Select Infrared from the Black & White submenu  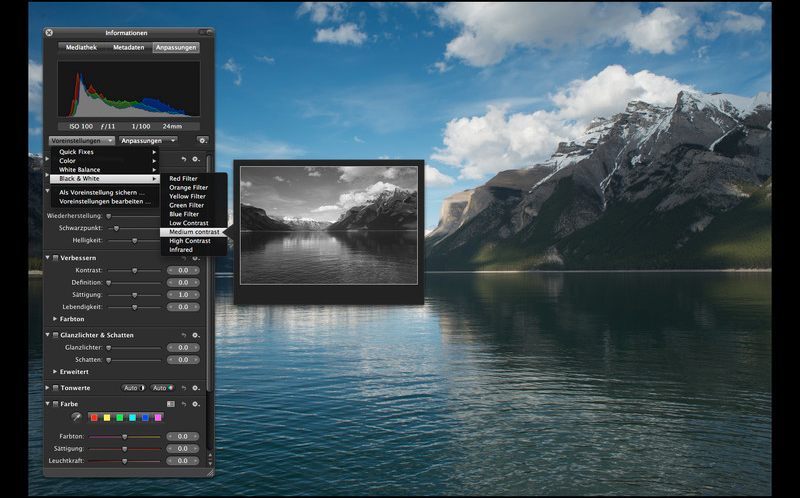pyautogui.click(x=181, y=250)
